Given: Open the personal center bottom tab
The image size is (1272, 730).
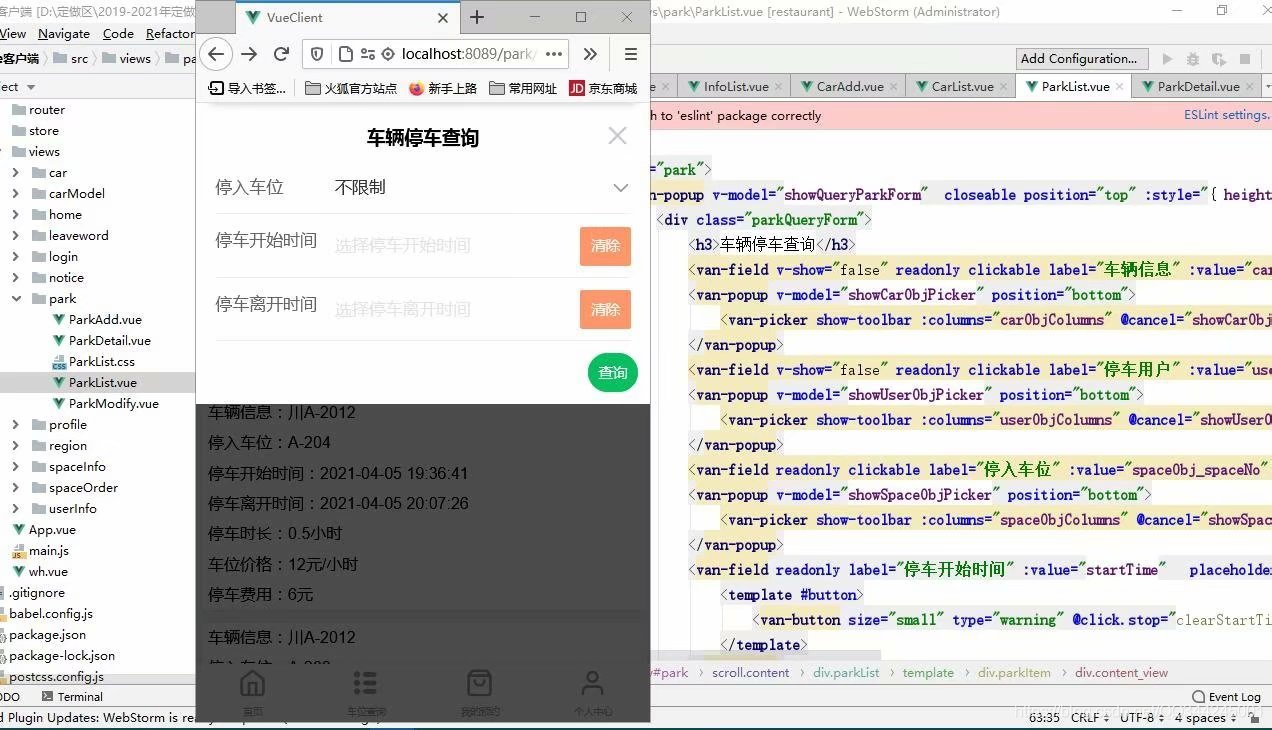Looking at the screenshot, I should [593, 693].
